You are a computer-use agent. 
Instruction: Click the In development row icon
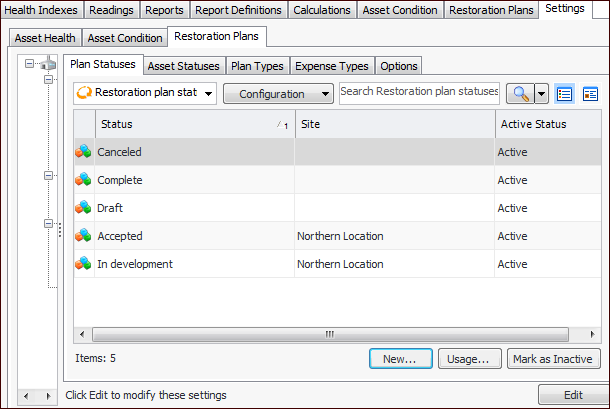83,265
